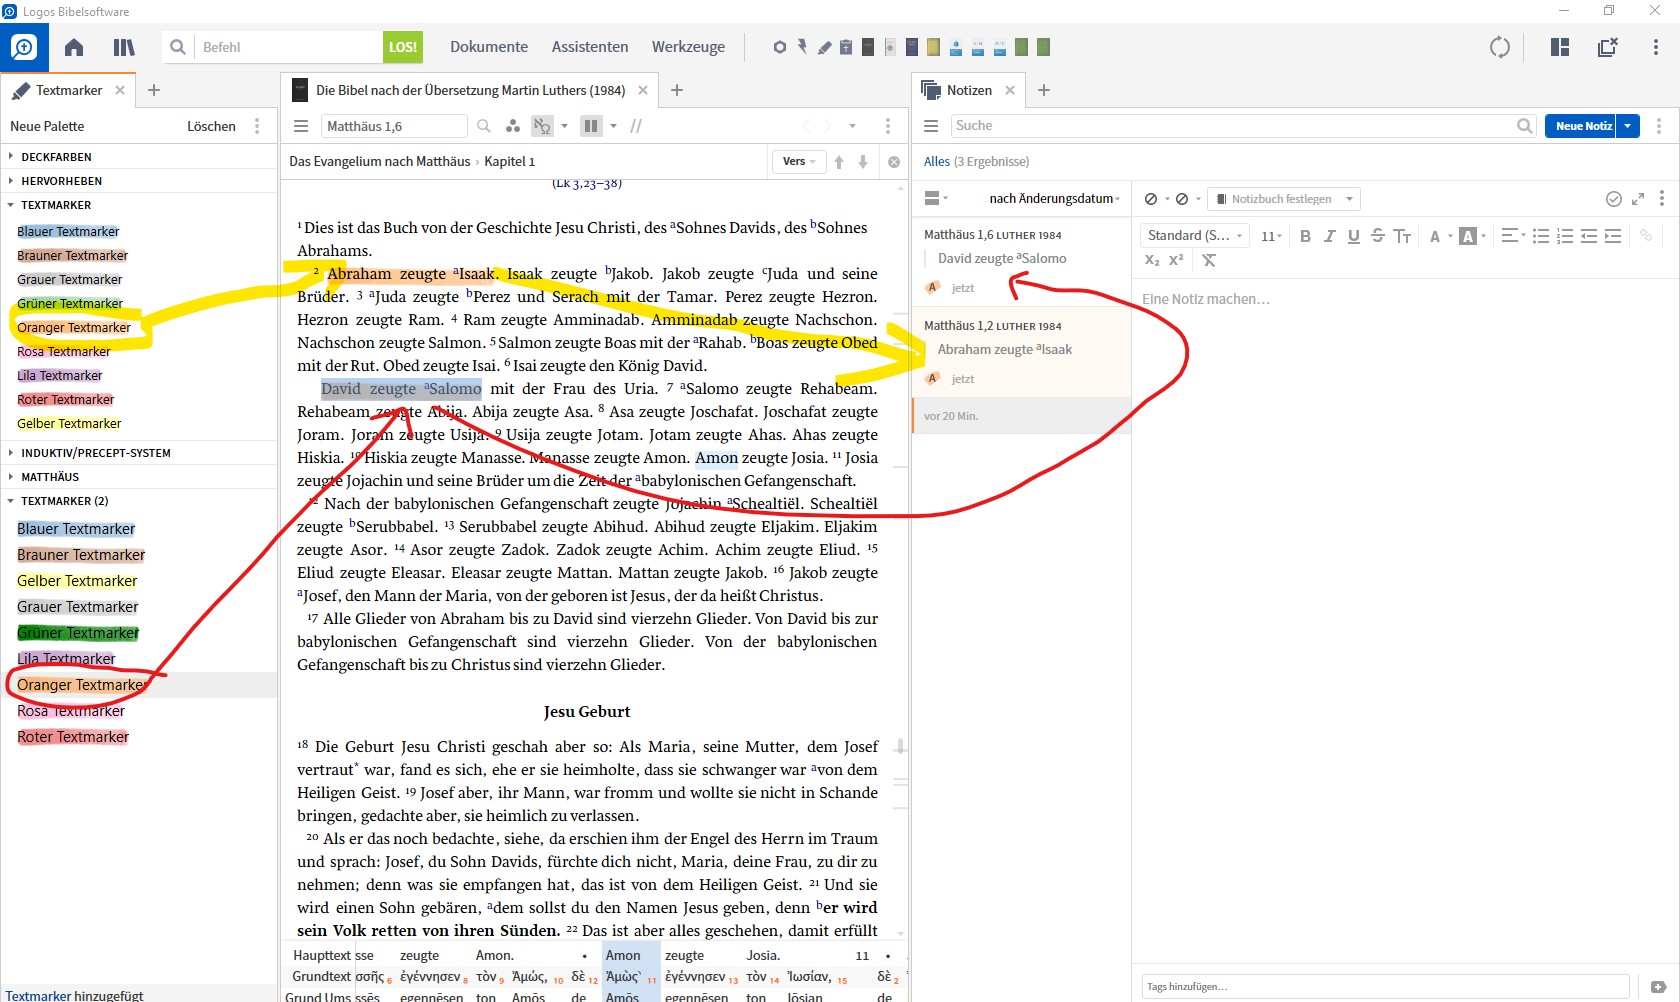Click the sync refresh icon in top bar
Screen dimensions: 1680x1002
click(1500, 47)
